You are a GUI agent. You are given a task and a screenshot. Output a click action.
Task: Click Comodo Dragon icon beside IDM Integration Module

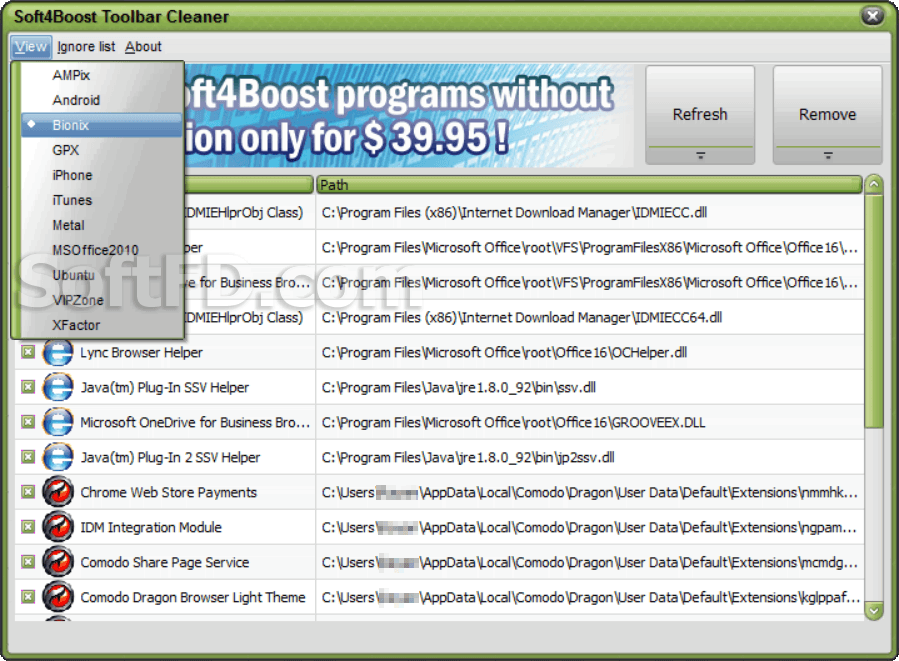pos(58,527)
